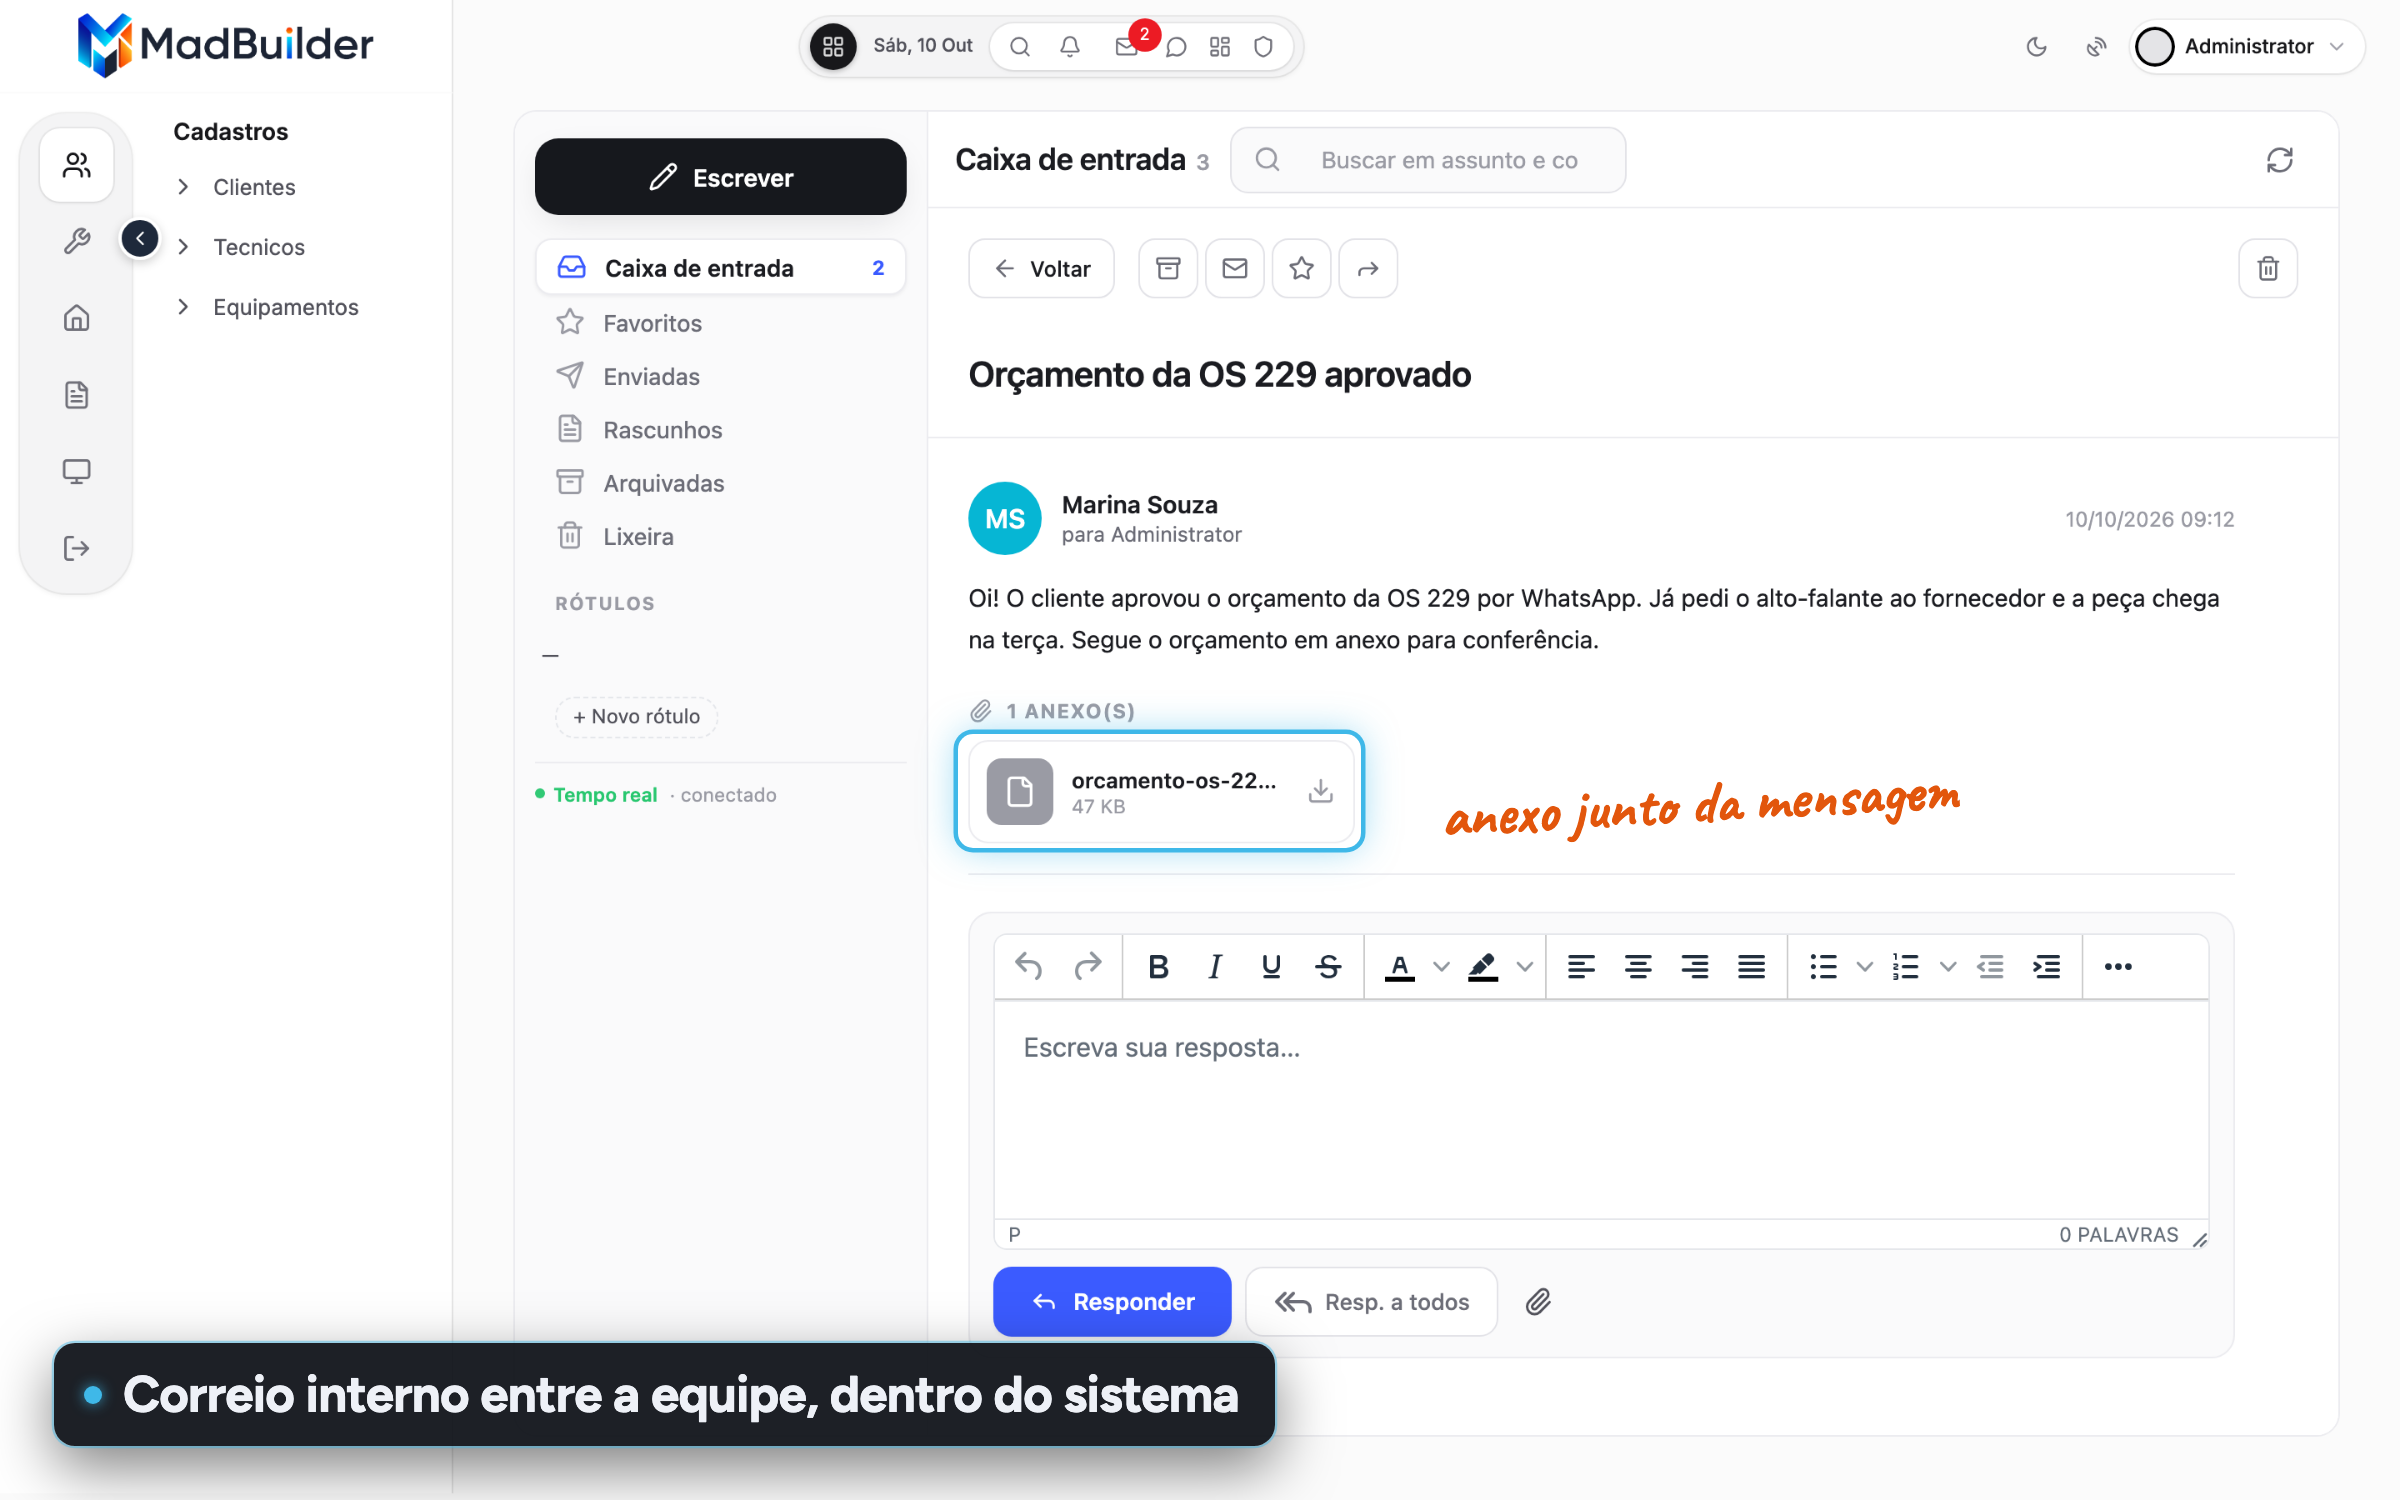
Task: Delete the message with trash icon
Action: [2268, 268]
